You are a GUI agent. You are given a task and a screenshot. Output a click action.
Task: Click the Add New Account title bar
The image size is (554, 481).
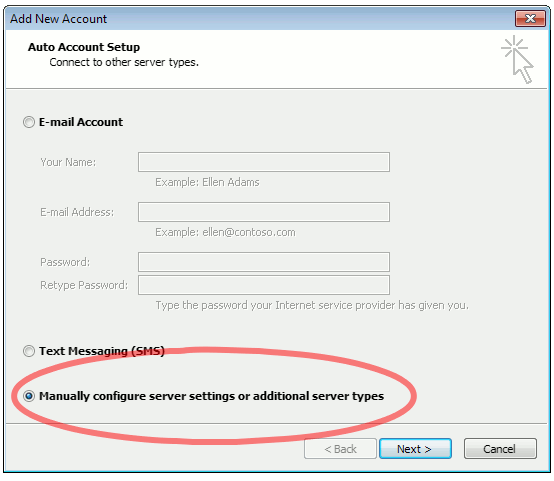[261, 18]
